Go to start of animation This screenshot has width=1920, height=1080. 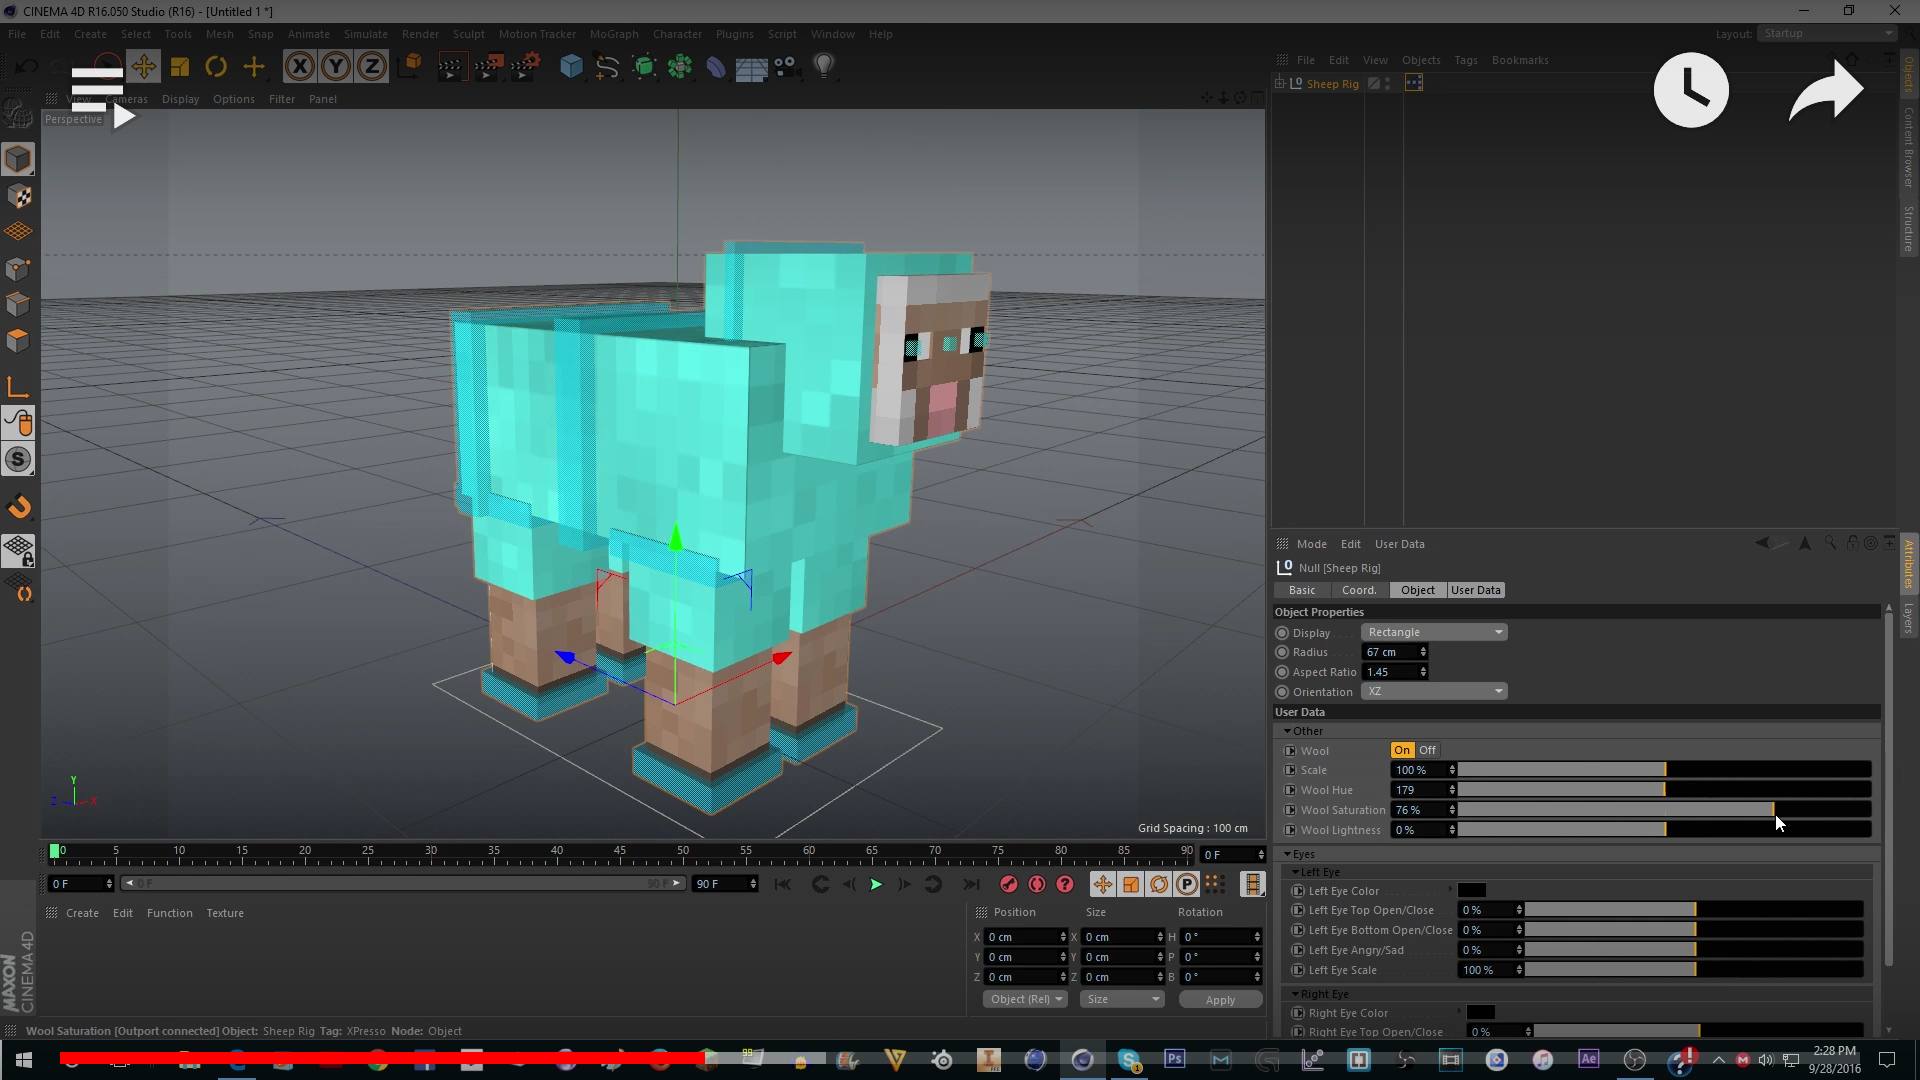(x=783, y=884)
